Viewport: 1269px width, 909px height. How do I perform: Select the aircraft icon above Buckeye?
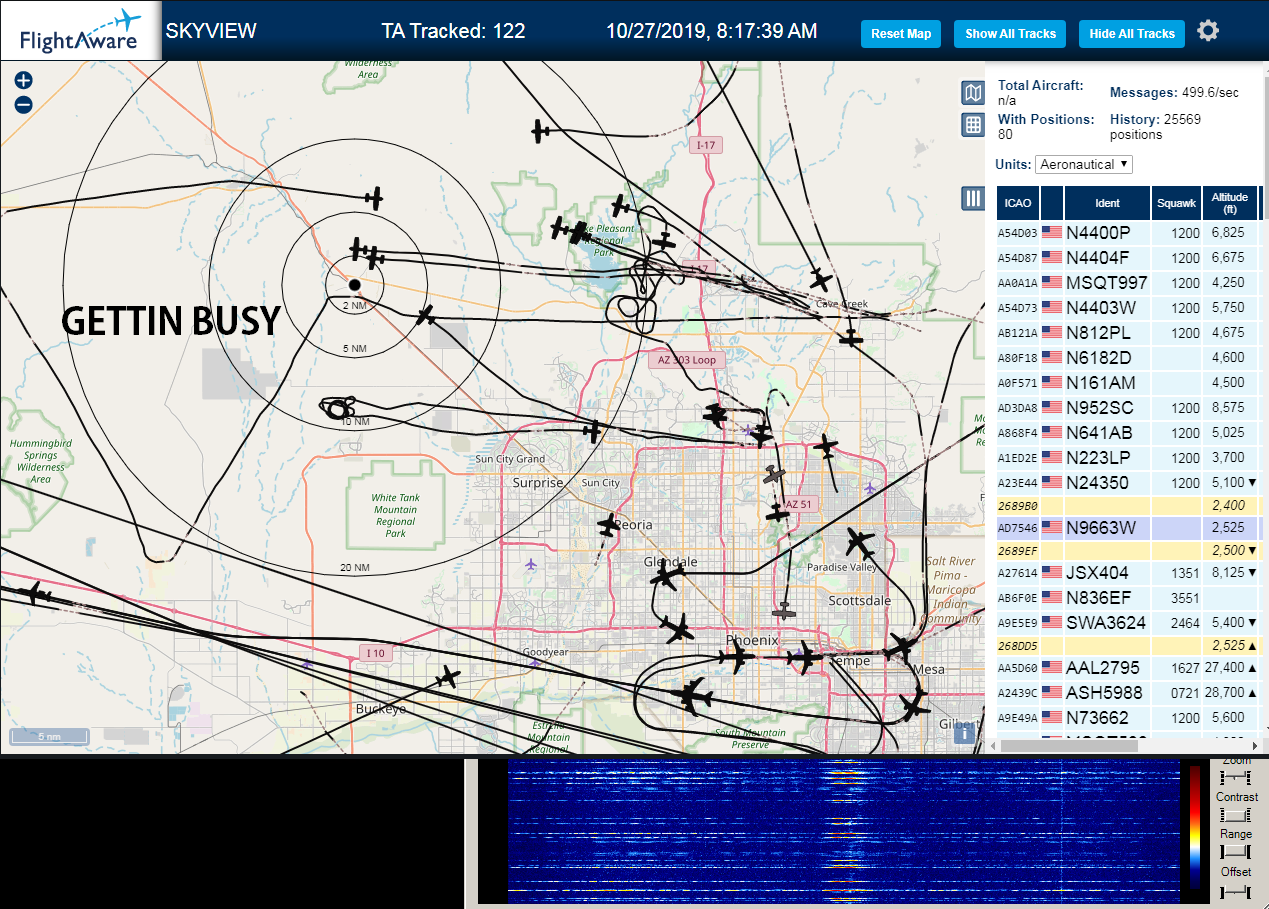click(x=447, y=679)
